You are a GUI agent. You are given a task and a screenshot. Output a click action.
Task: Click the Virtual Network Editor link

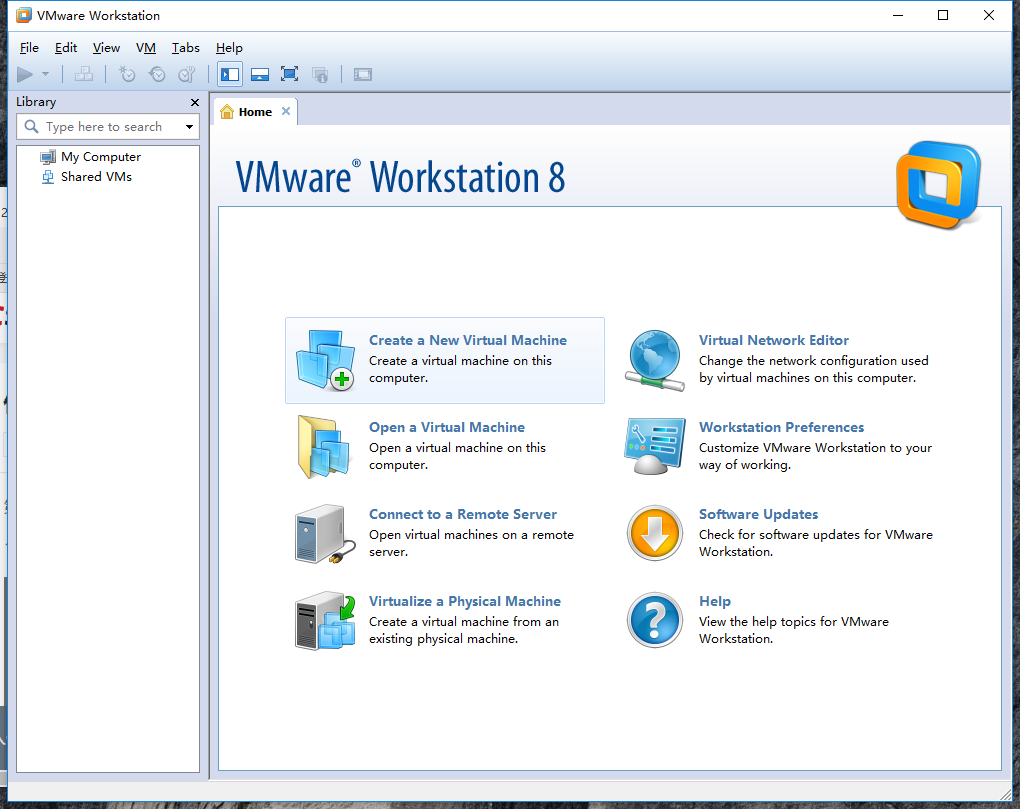click(773, 340)
